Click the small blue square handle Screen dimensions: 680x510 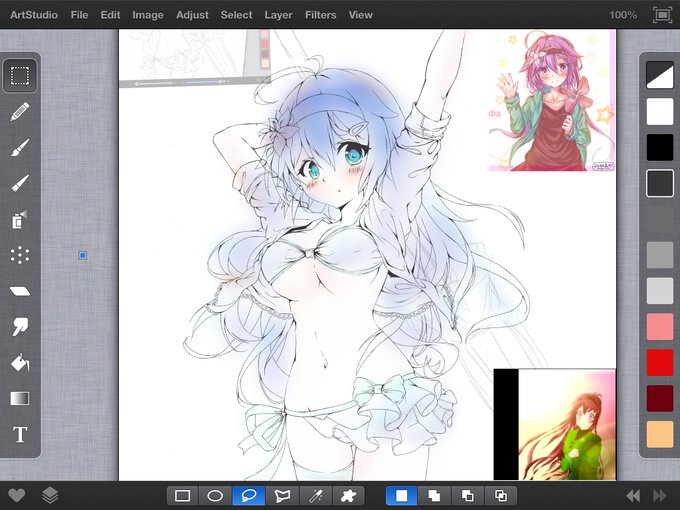pos(82,255)
